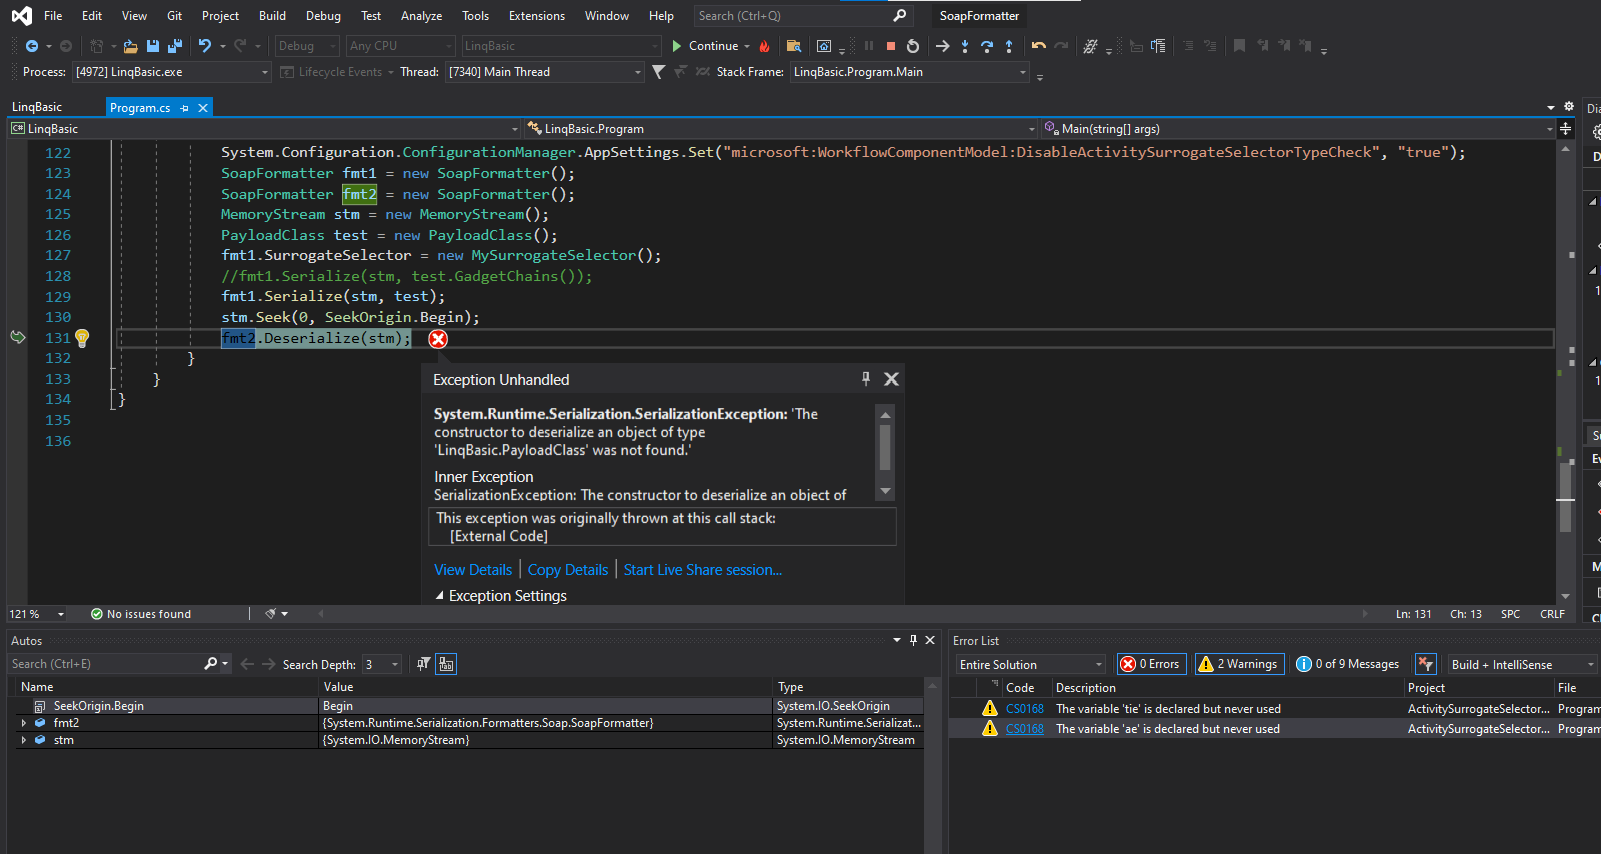Click the Autos Search input field
Screen dimensions: 1601x854
click(x=105, y=664)
